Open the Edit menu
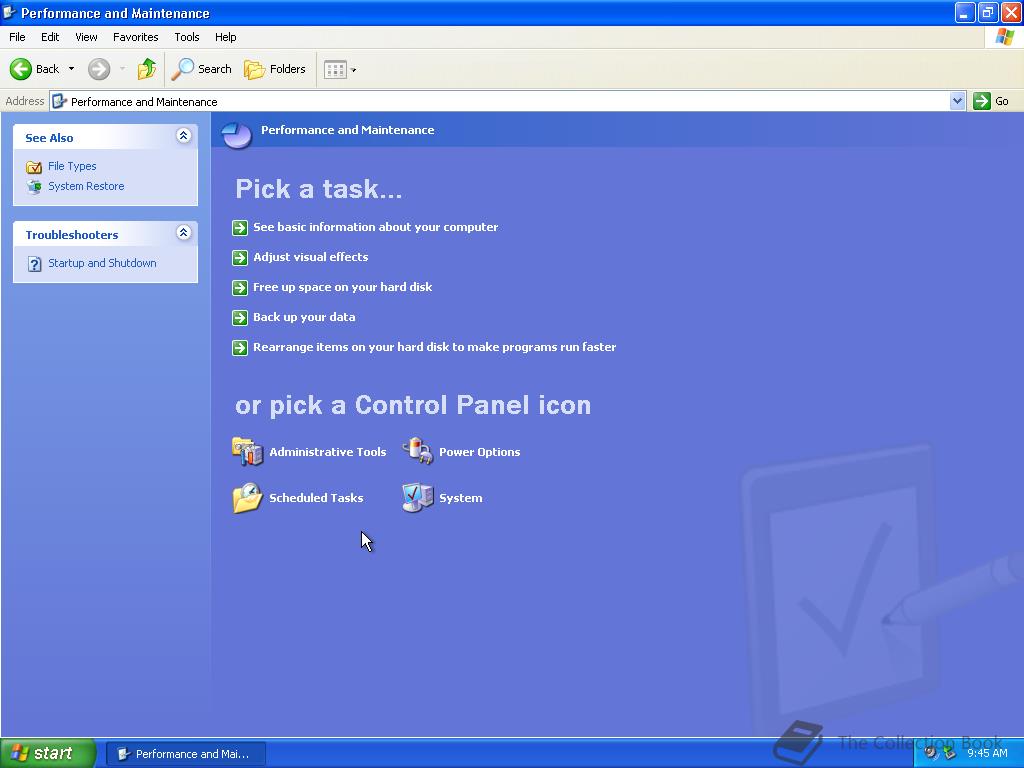Screen dimensions: 1024x768 point(50,37)
